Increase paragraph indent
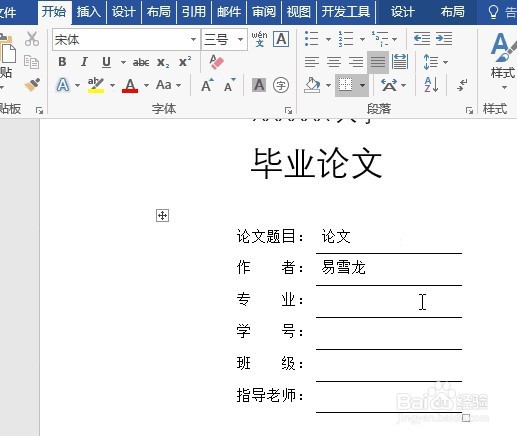The height and width of the screenshot is (436, 517). 444,39
